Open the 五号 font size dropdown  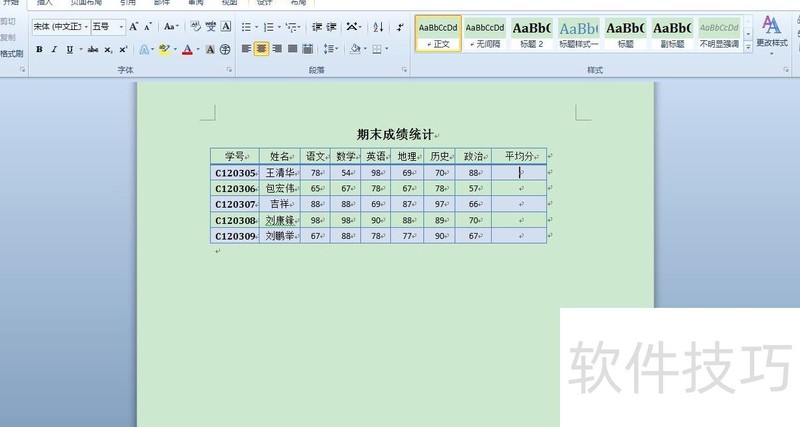[x=121, y=27]
